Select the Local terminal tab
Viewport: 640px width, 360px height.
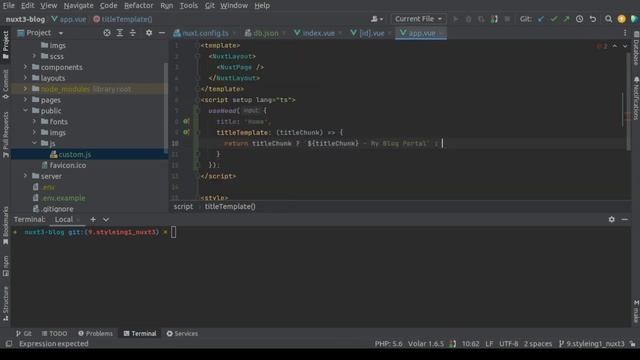pyautogui.click(x=64, y=219)
